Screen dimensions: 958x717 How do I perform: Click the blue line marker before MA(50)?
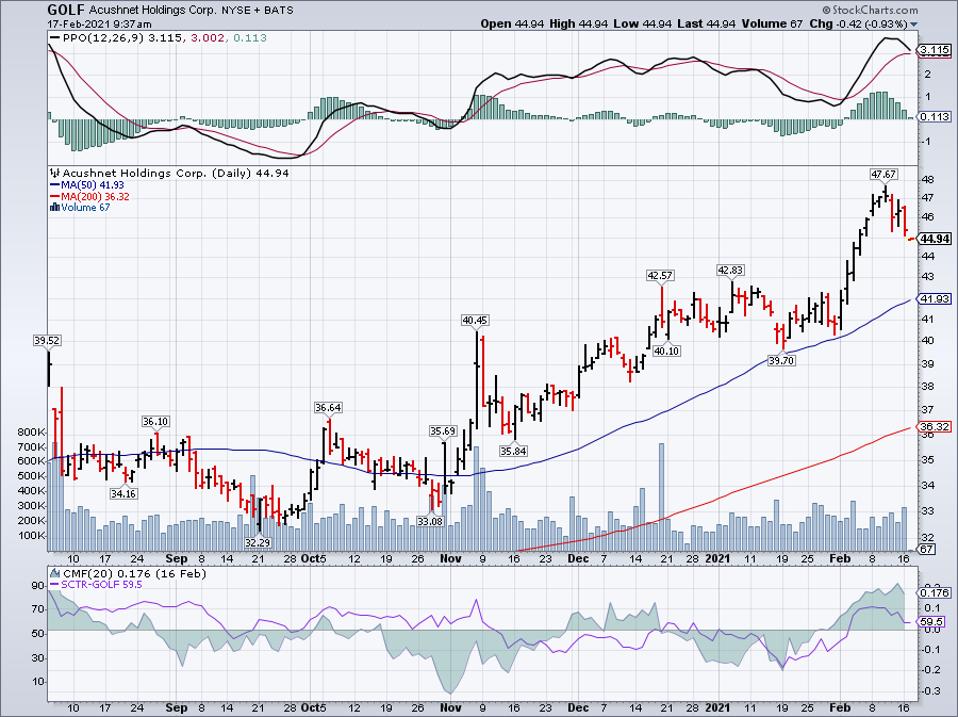pyautogui.click(x=54, y=185)
